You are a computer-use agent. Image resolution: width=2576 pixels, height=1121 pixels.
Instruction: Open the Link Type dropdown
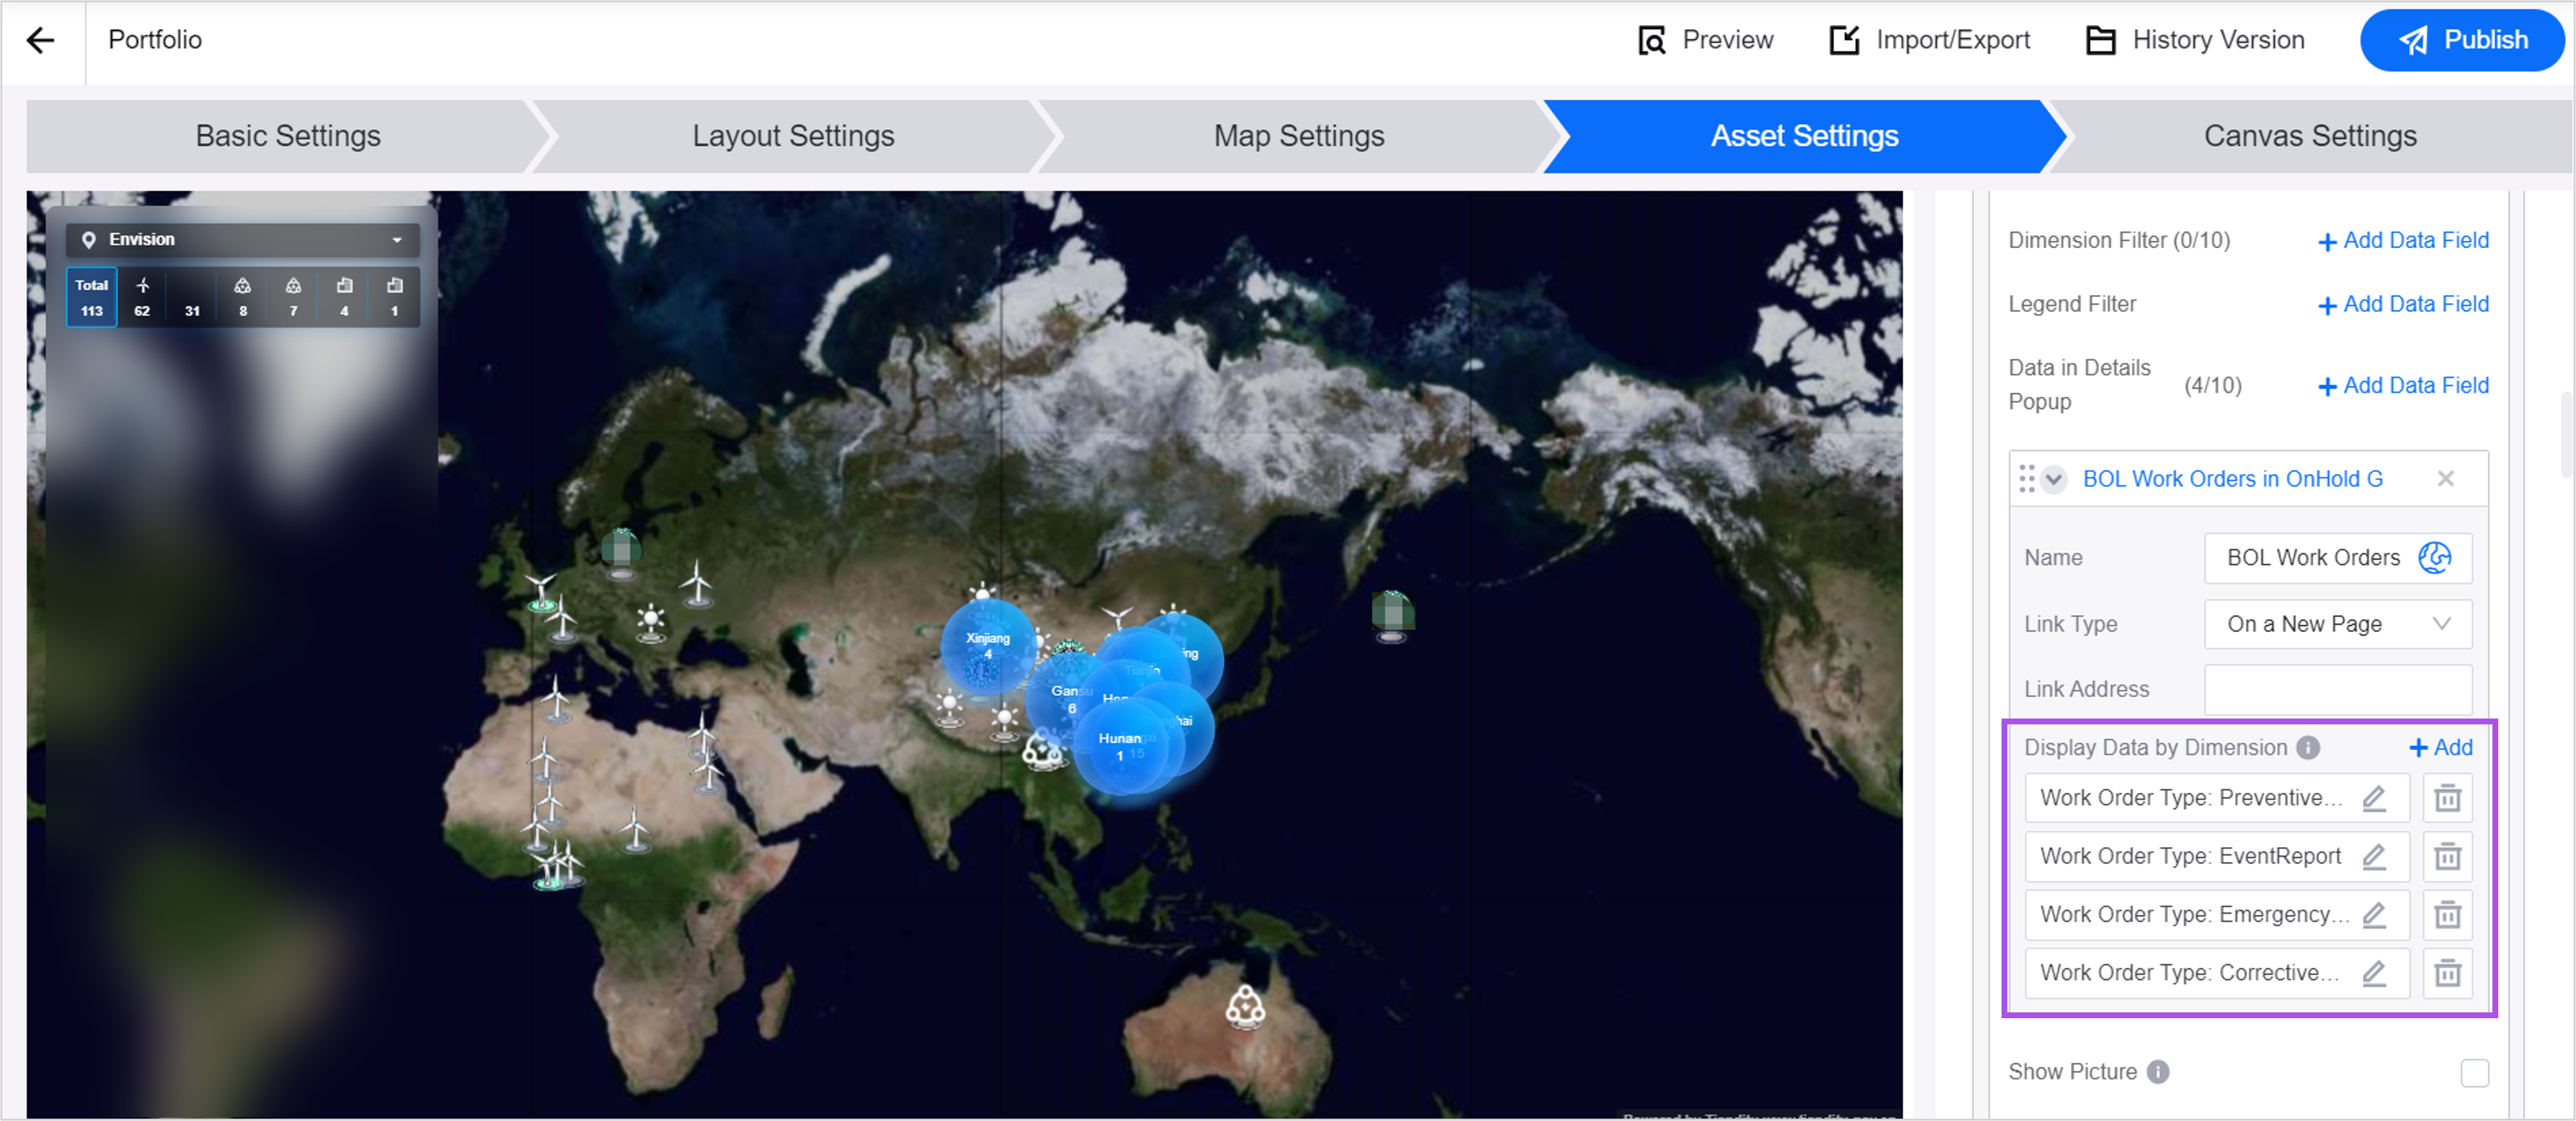pyautogui.click(x=2337, y=624)
